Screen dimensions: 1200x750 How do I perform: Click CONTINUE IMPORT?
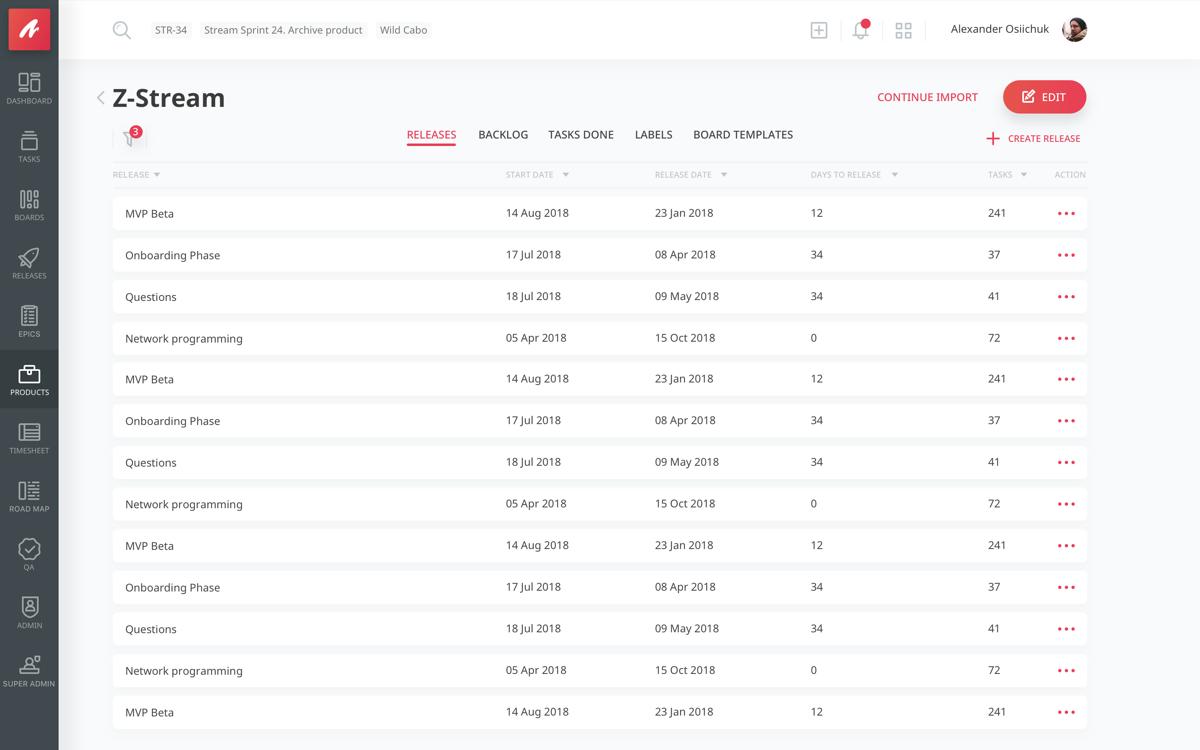[x=927, y=97]
